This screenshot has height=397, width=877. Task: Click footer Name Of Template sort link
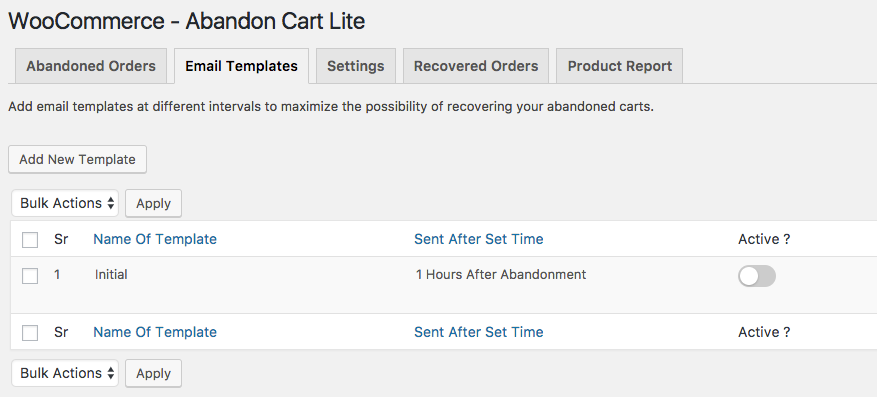click(x=155, y=332)
